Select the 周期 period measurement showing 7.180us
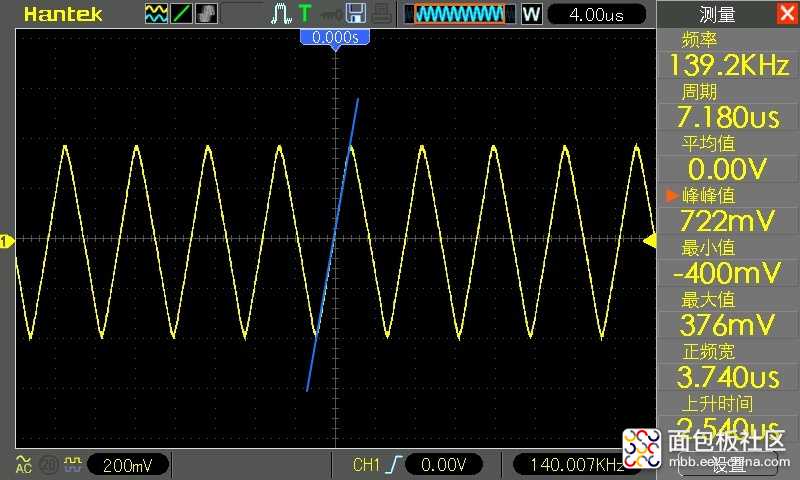Screen dimensions: 800x480 727,106
